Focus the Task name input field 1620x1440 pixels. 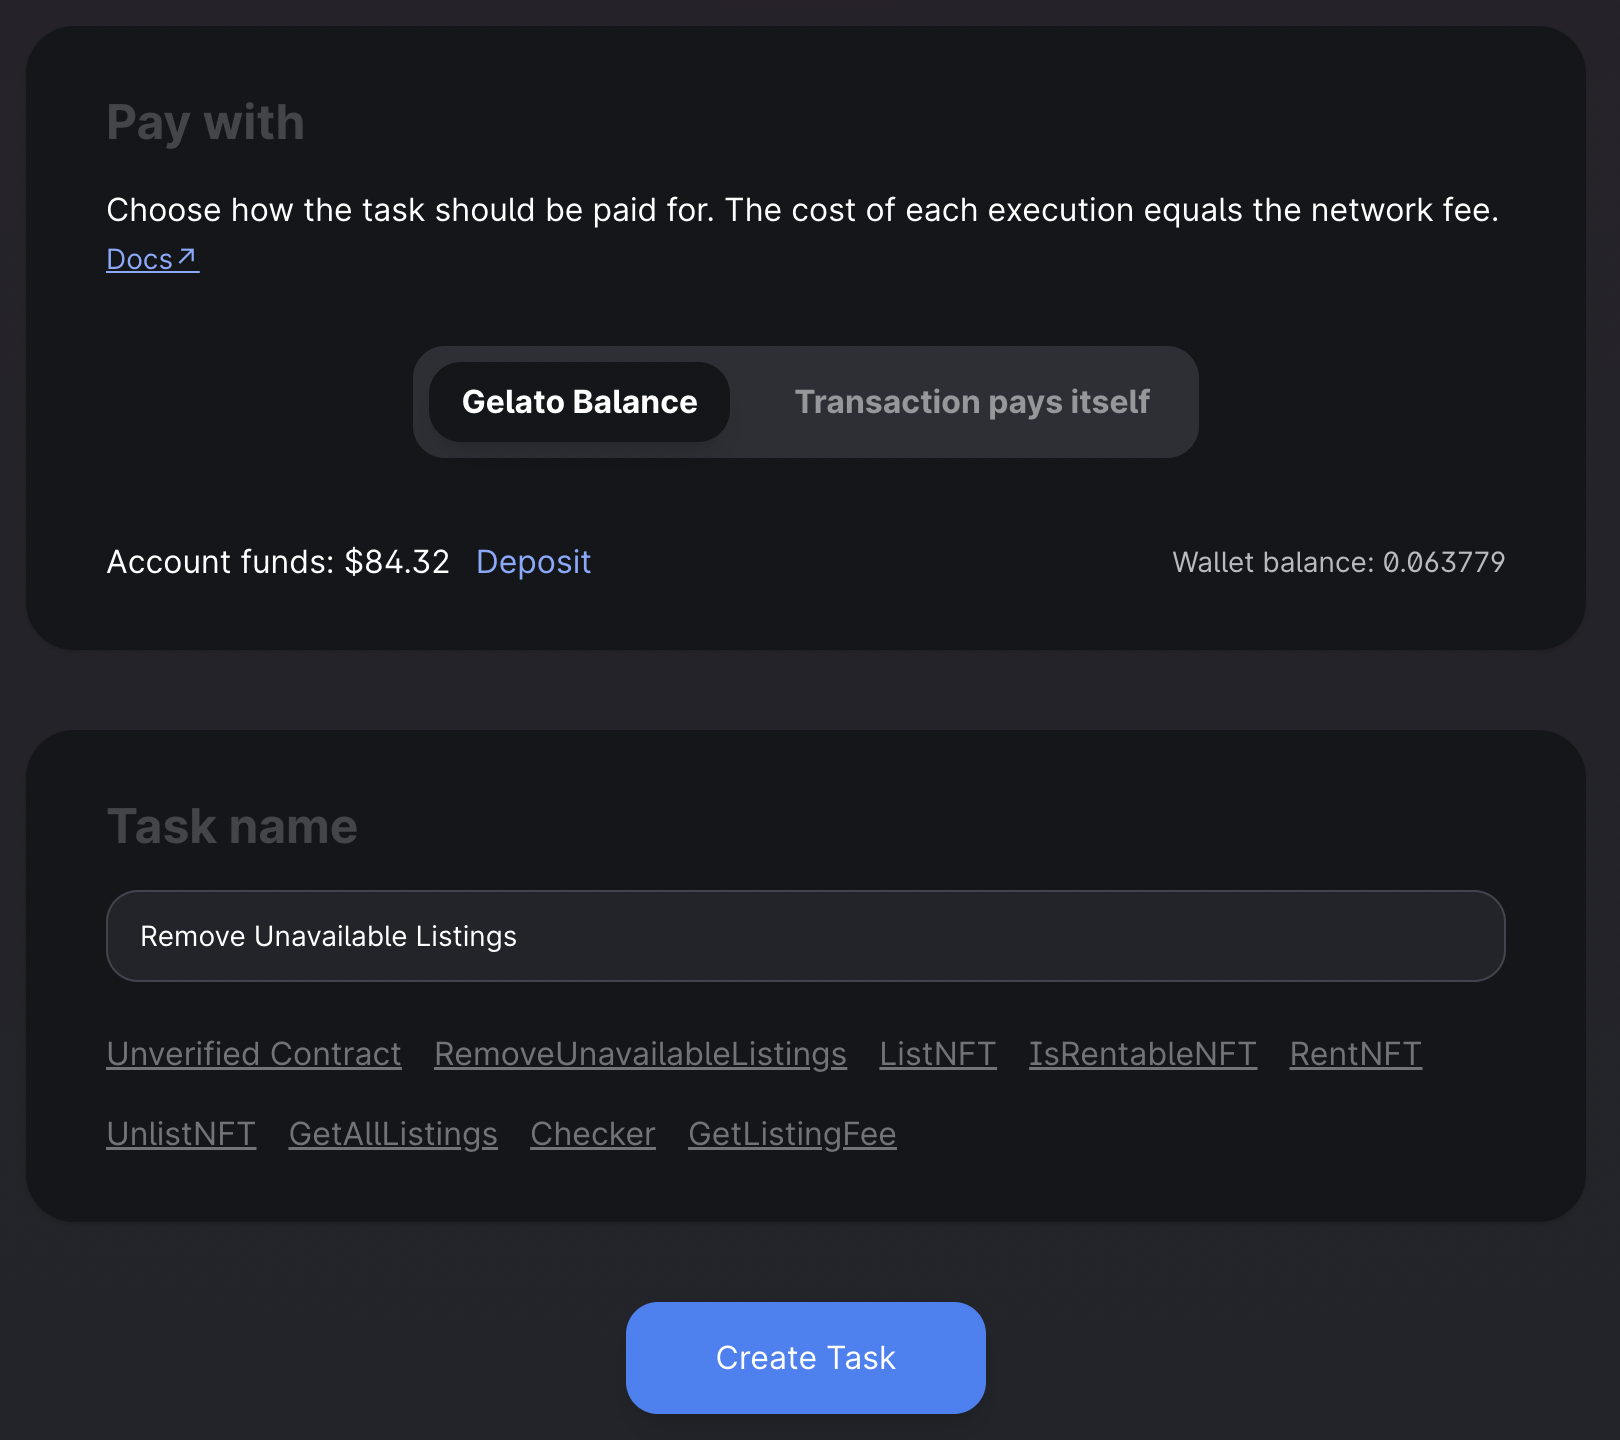click(x=805, y=936)
